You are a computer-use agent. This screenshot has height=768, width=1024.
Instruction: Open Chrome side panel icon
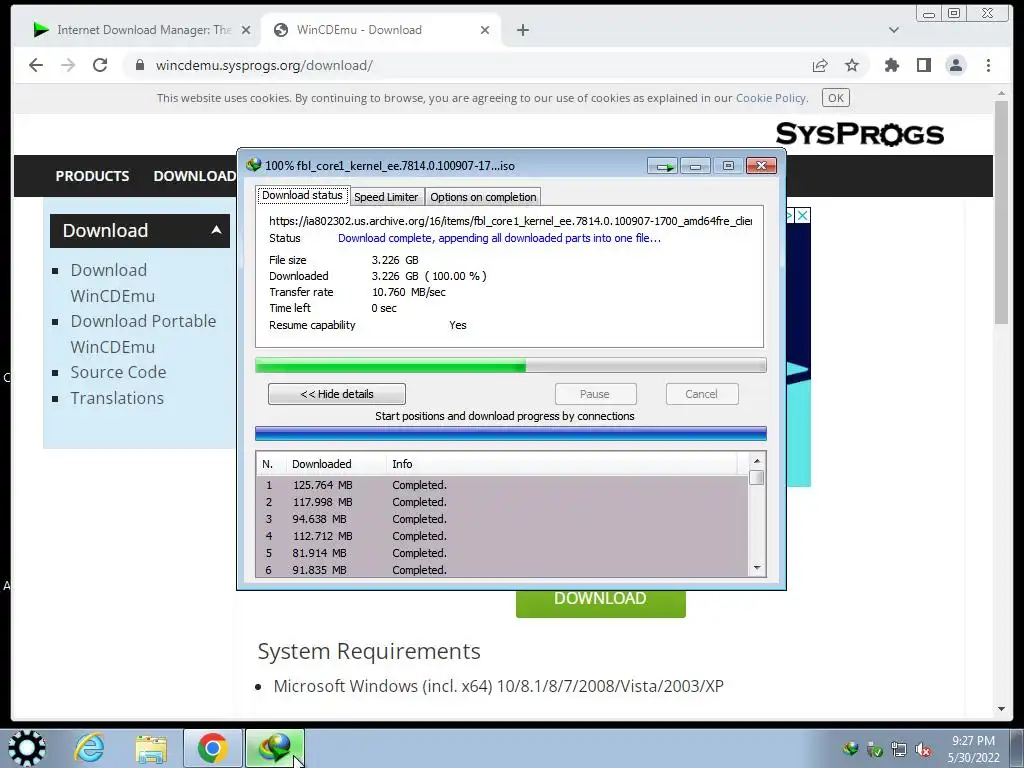(923, 65)
